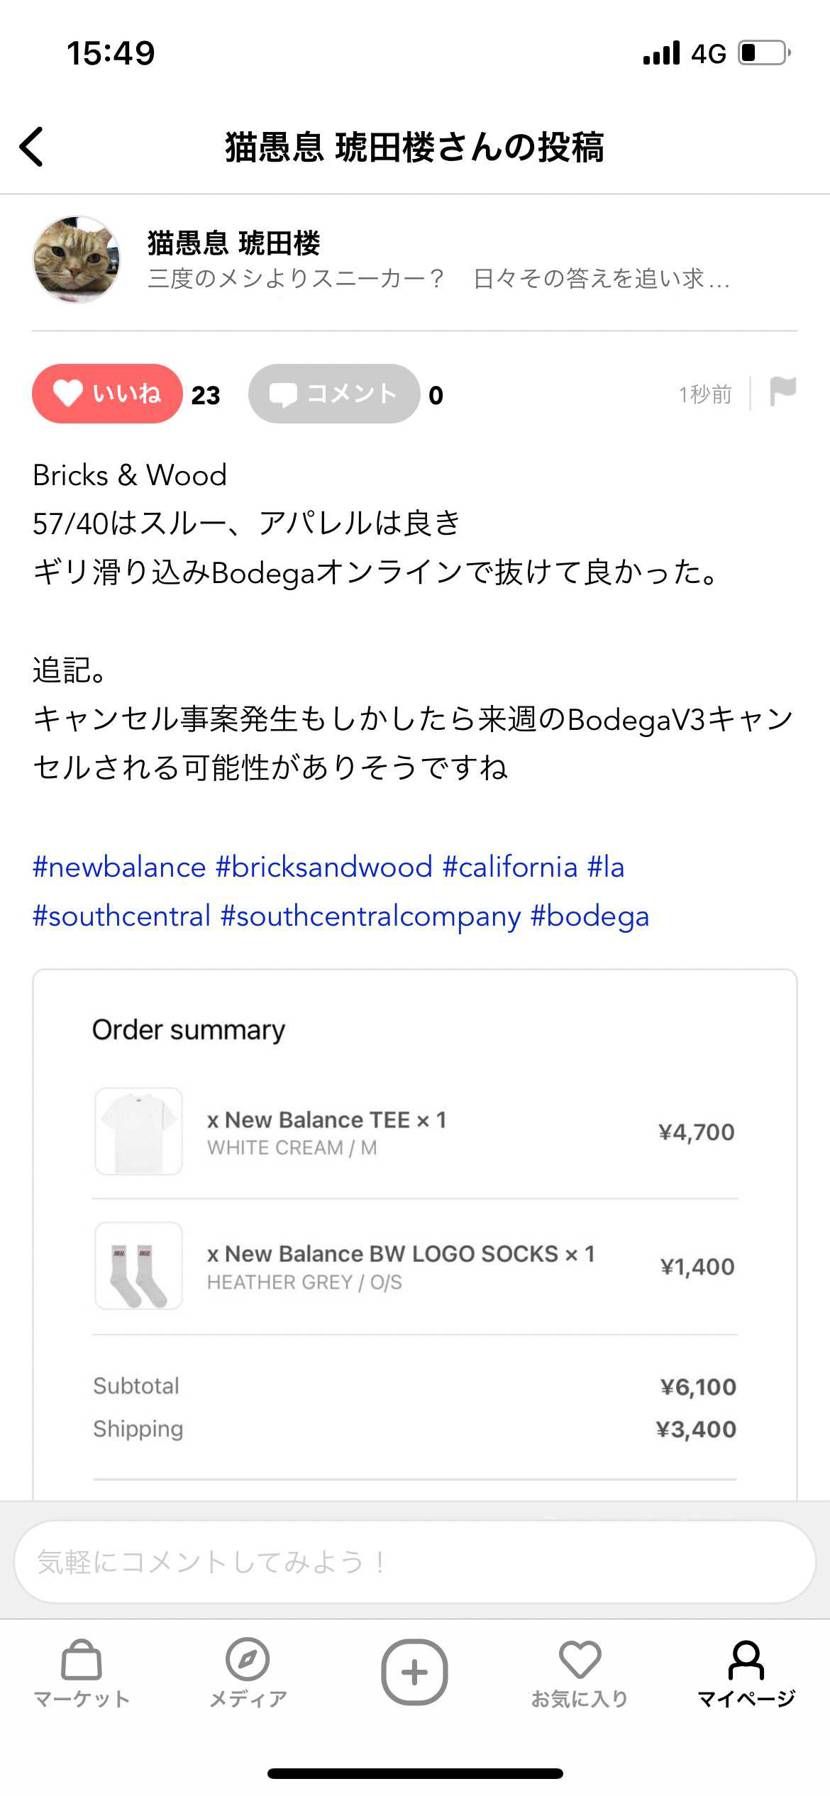This screenshot has height=1796, width=830.
Task: Open the マーケット market tab
Action: (x=82, y=1672)
